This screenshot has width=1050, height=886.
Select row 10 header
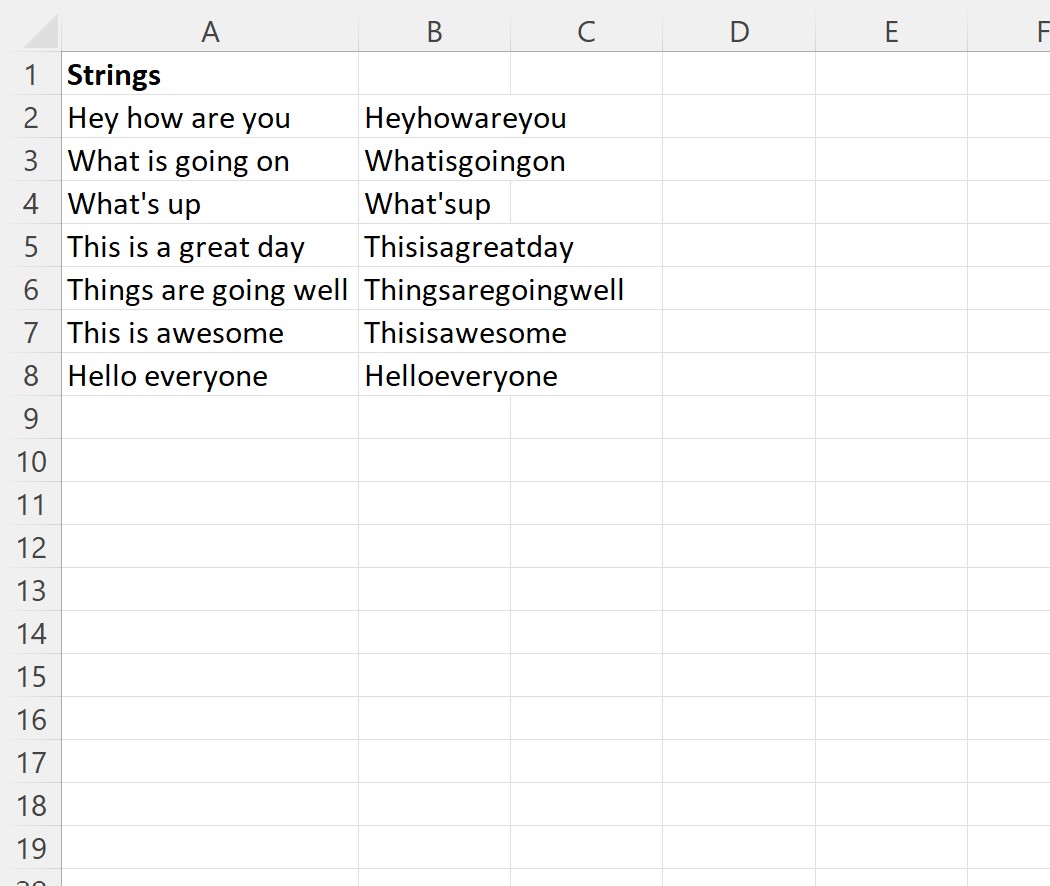(31, 461)
